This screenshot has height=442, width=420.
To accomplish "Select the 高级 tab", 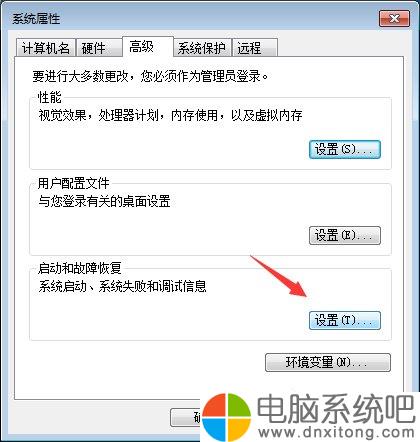I will tap(148, 47).
